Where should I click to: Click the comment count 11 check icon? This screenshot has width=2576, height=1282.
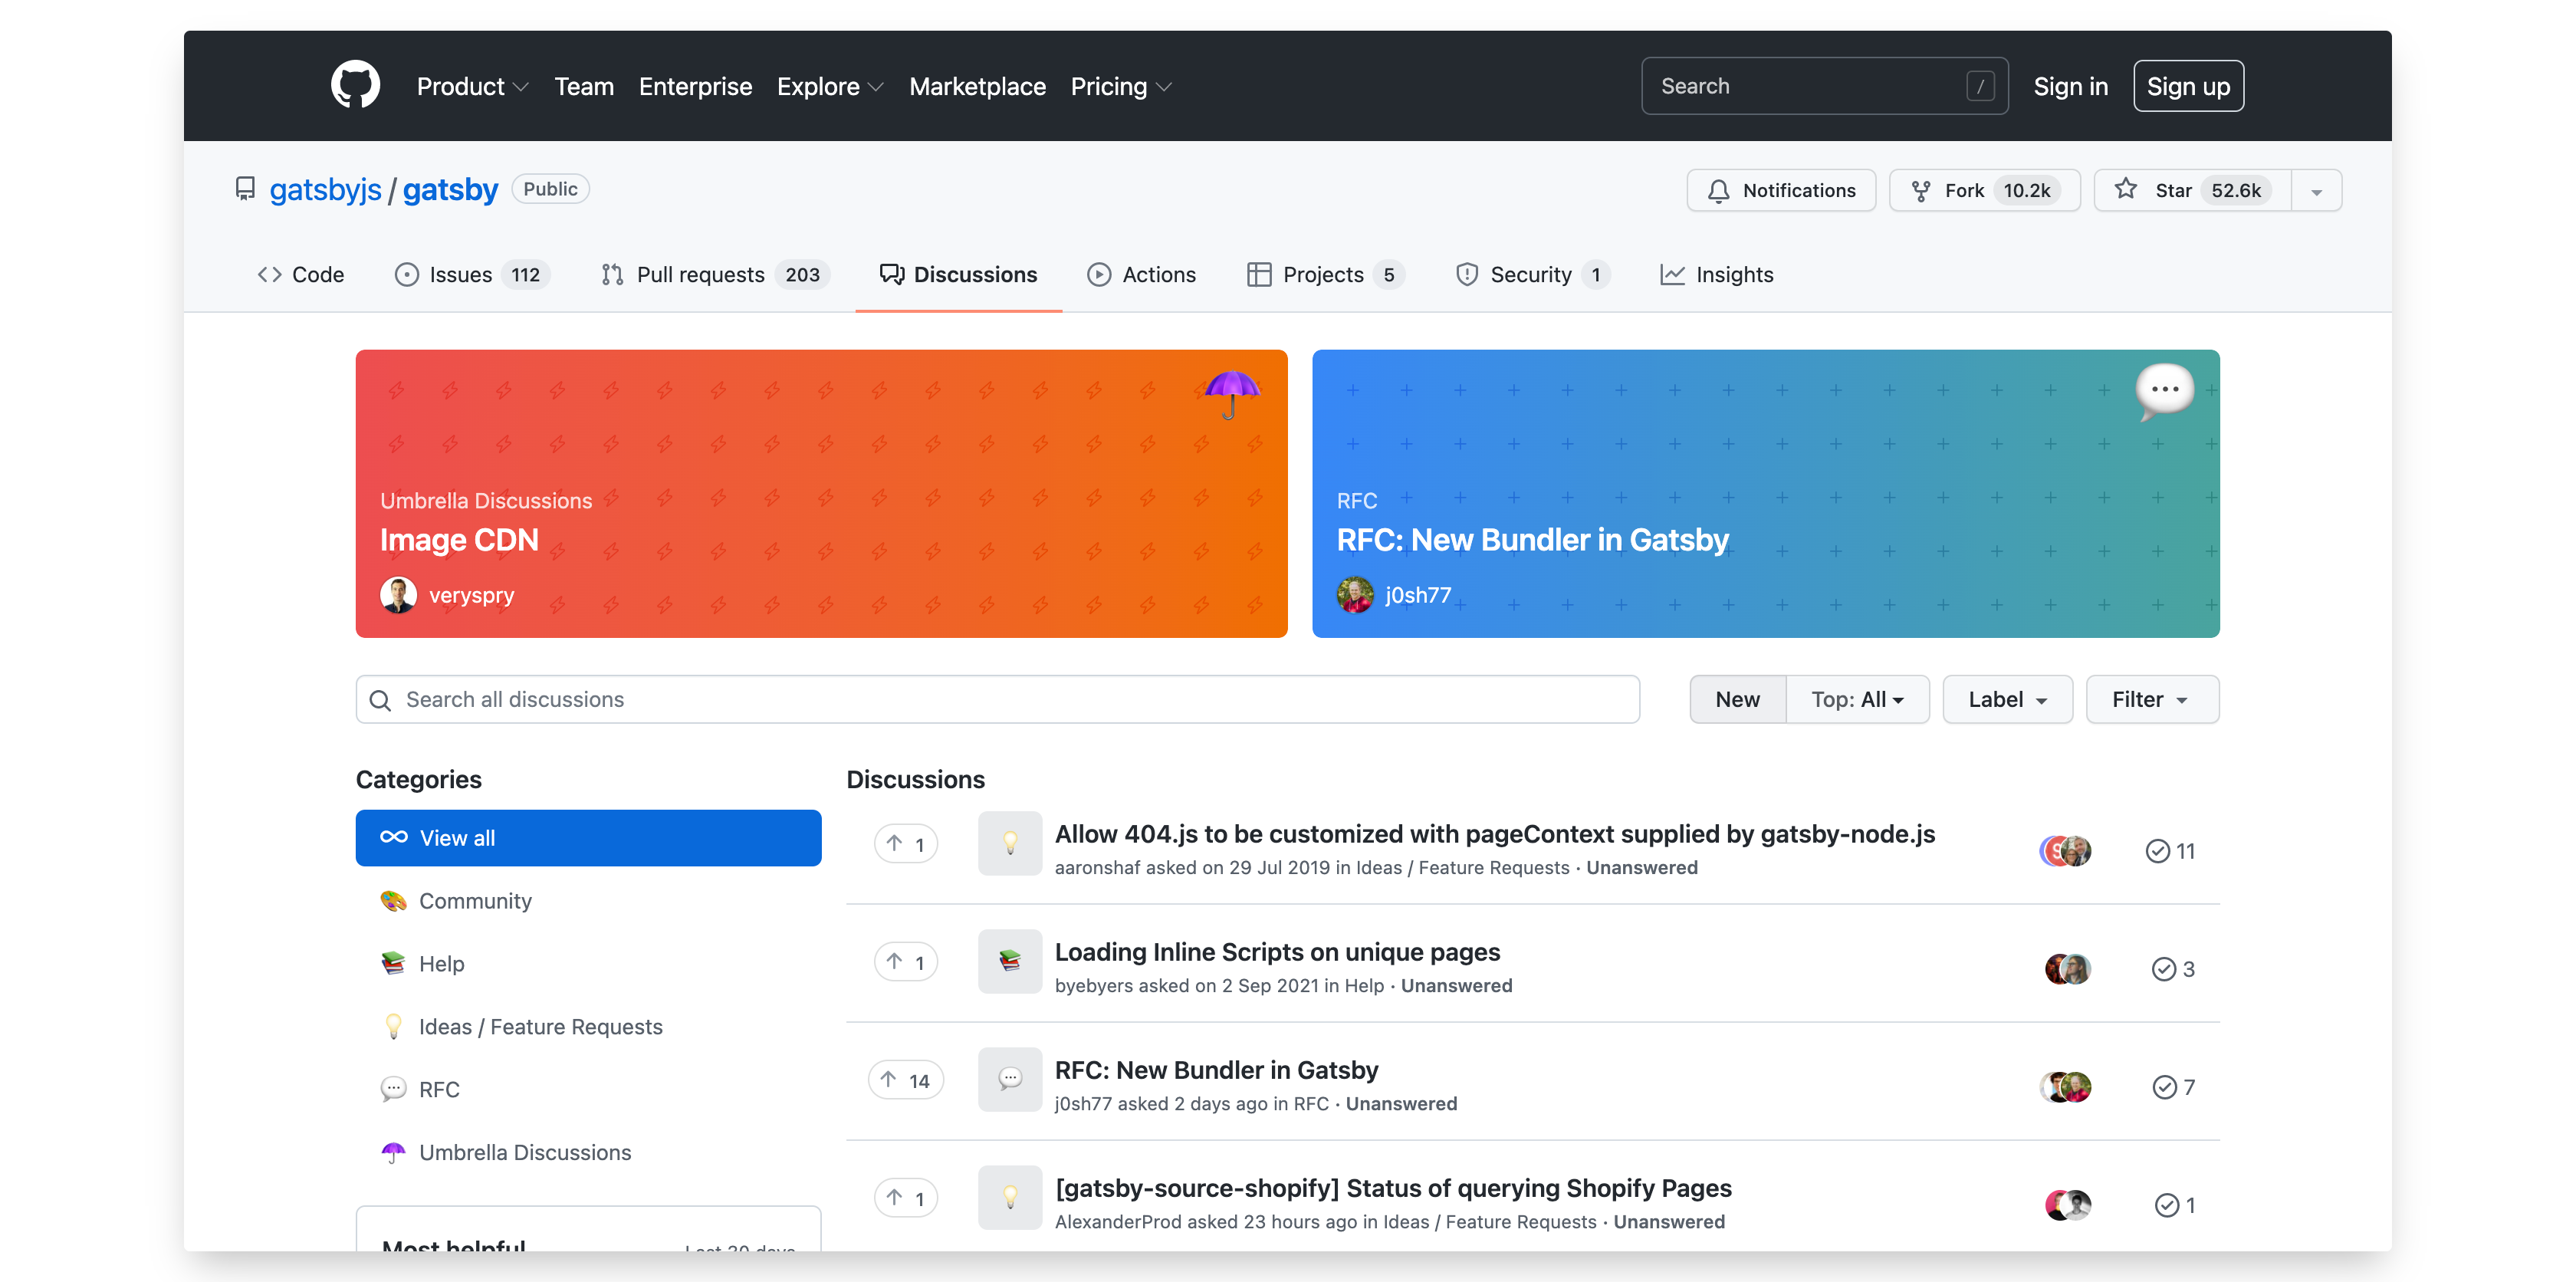[2157, 851]
